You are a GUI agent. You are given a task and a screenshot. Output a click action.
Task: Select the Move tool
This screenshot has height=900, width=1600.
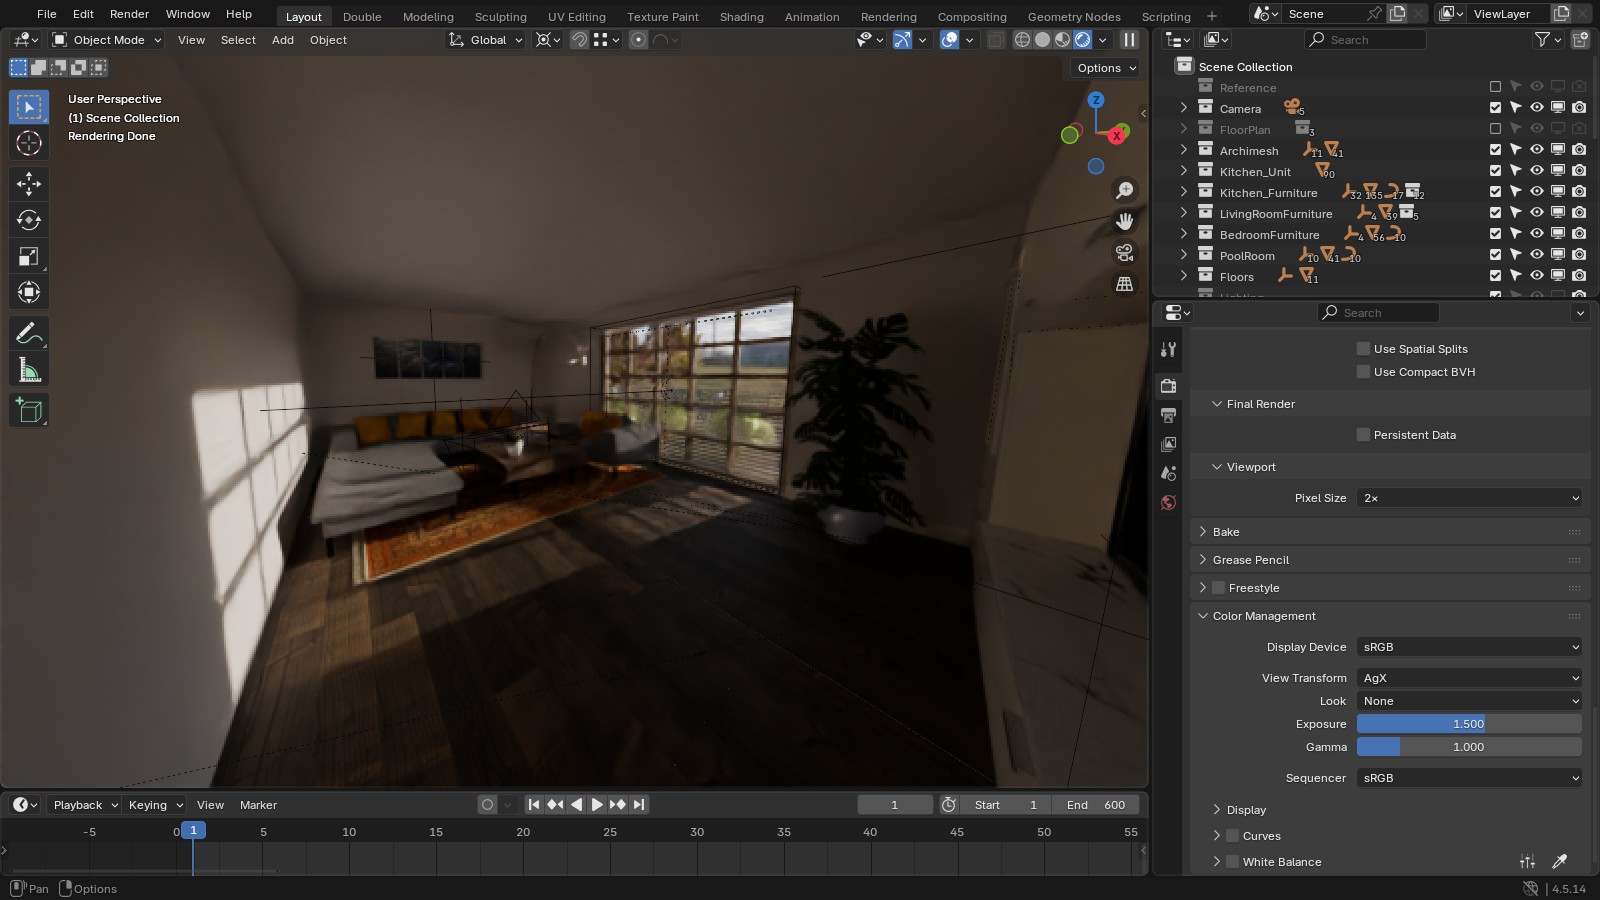point(29,183)
